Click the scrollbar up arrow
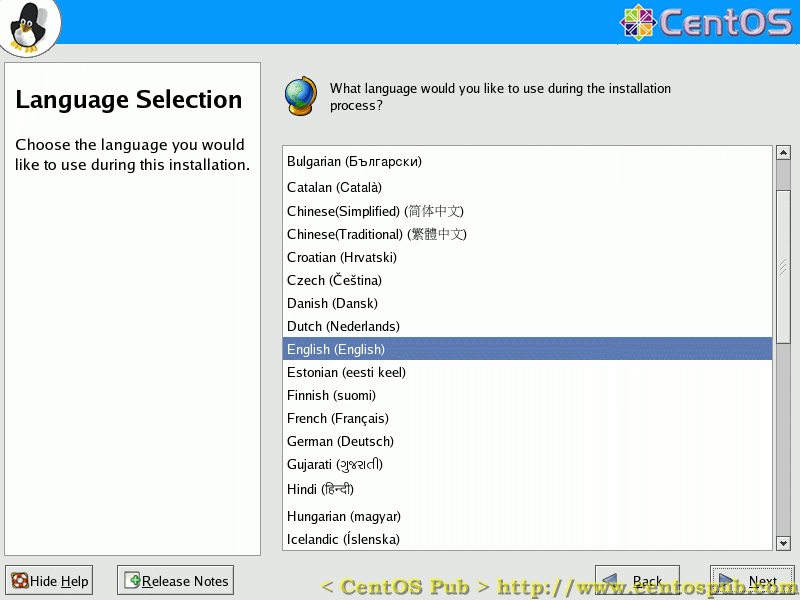 pyautogui.click(x=783, y=153)
